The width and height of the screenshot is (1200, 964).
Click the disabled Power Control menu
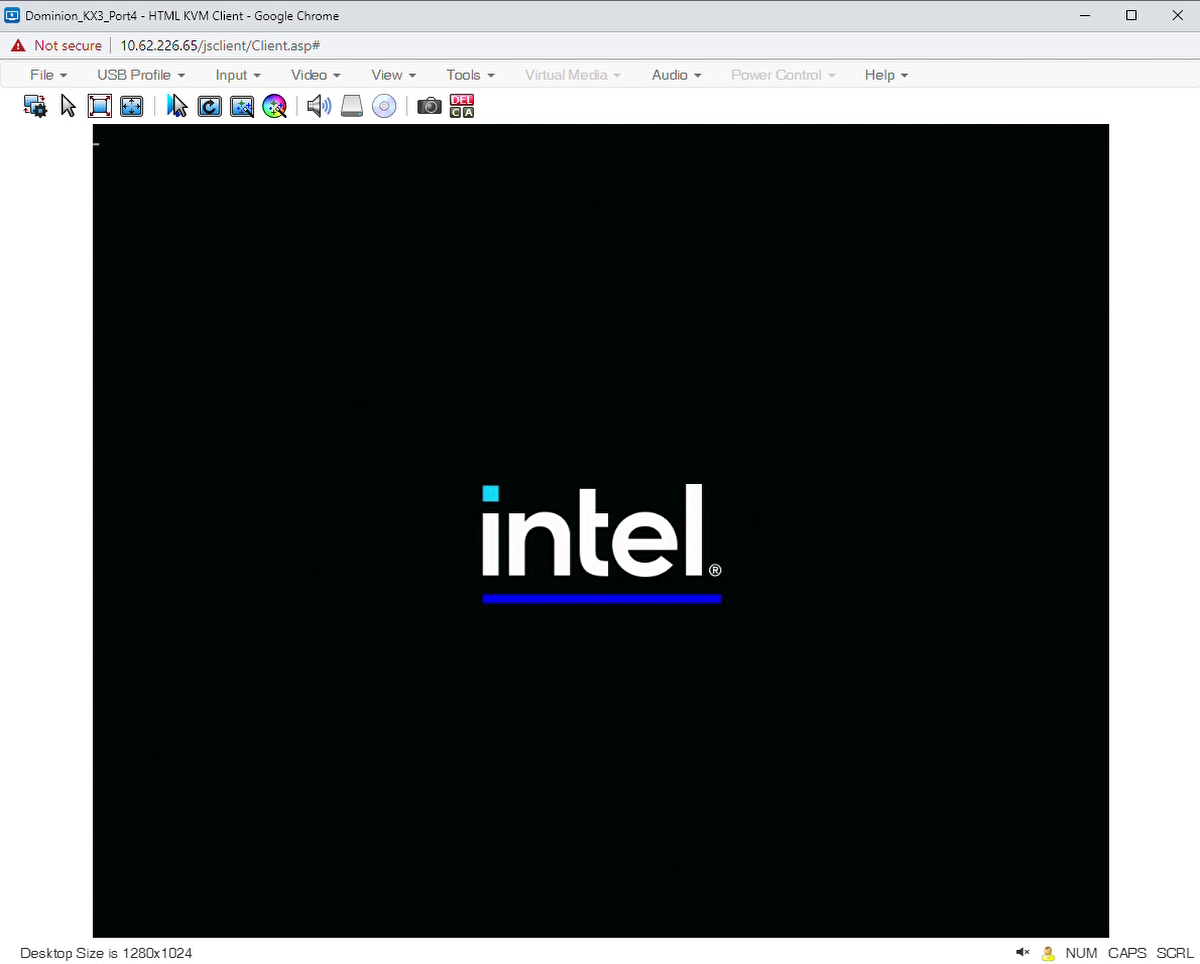tap(784, 75)
